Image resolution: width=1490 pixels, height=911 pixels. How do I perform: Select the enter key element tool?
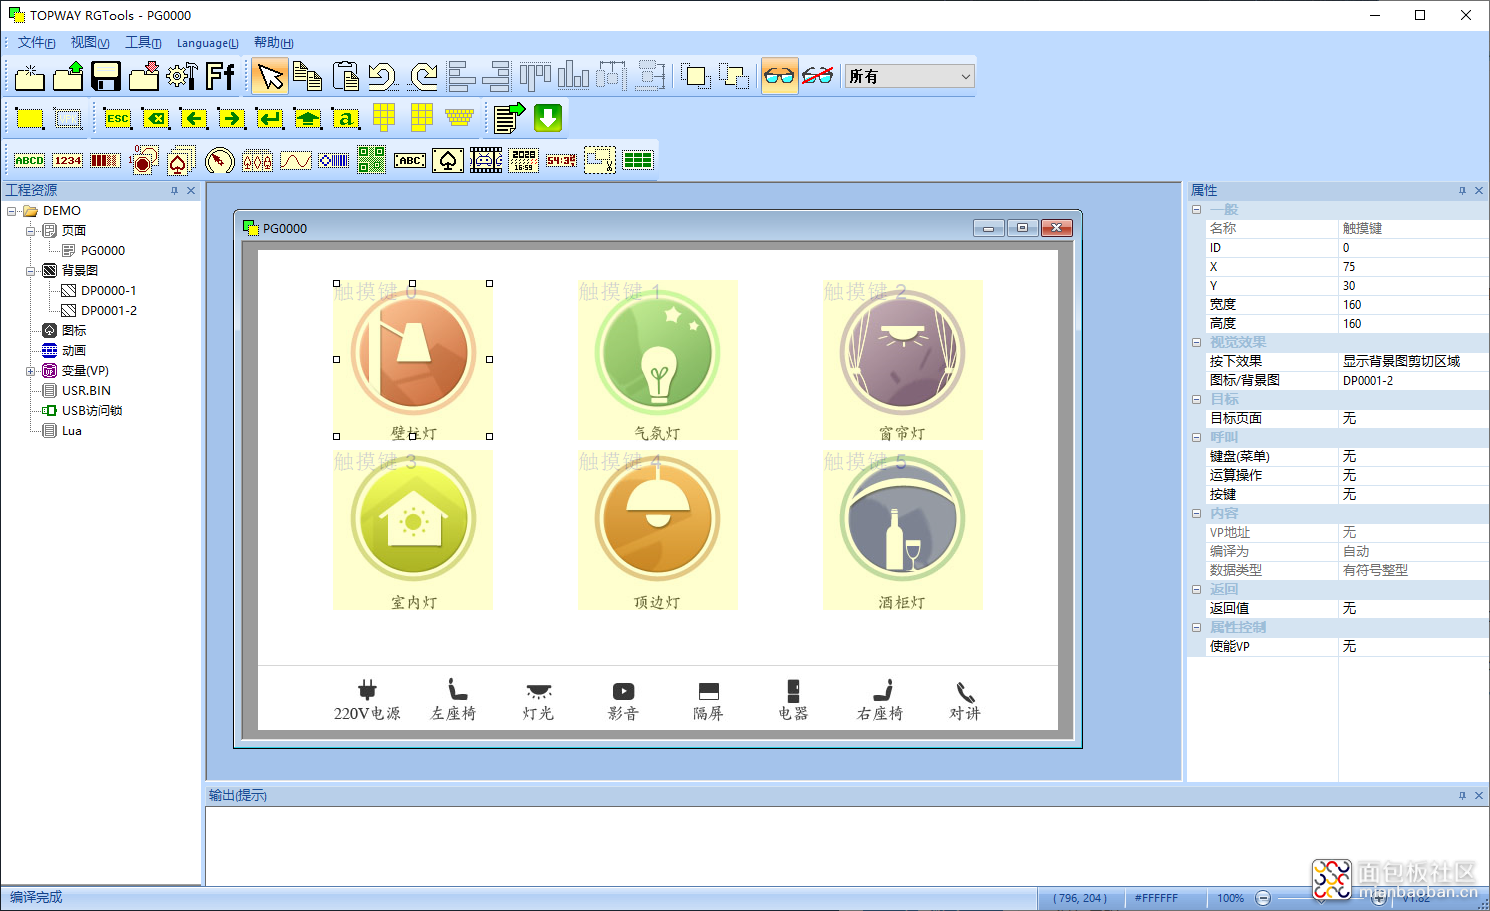pos(270,118)
